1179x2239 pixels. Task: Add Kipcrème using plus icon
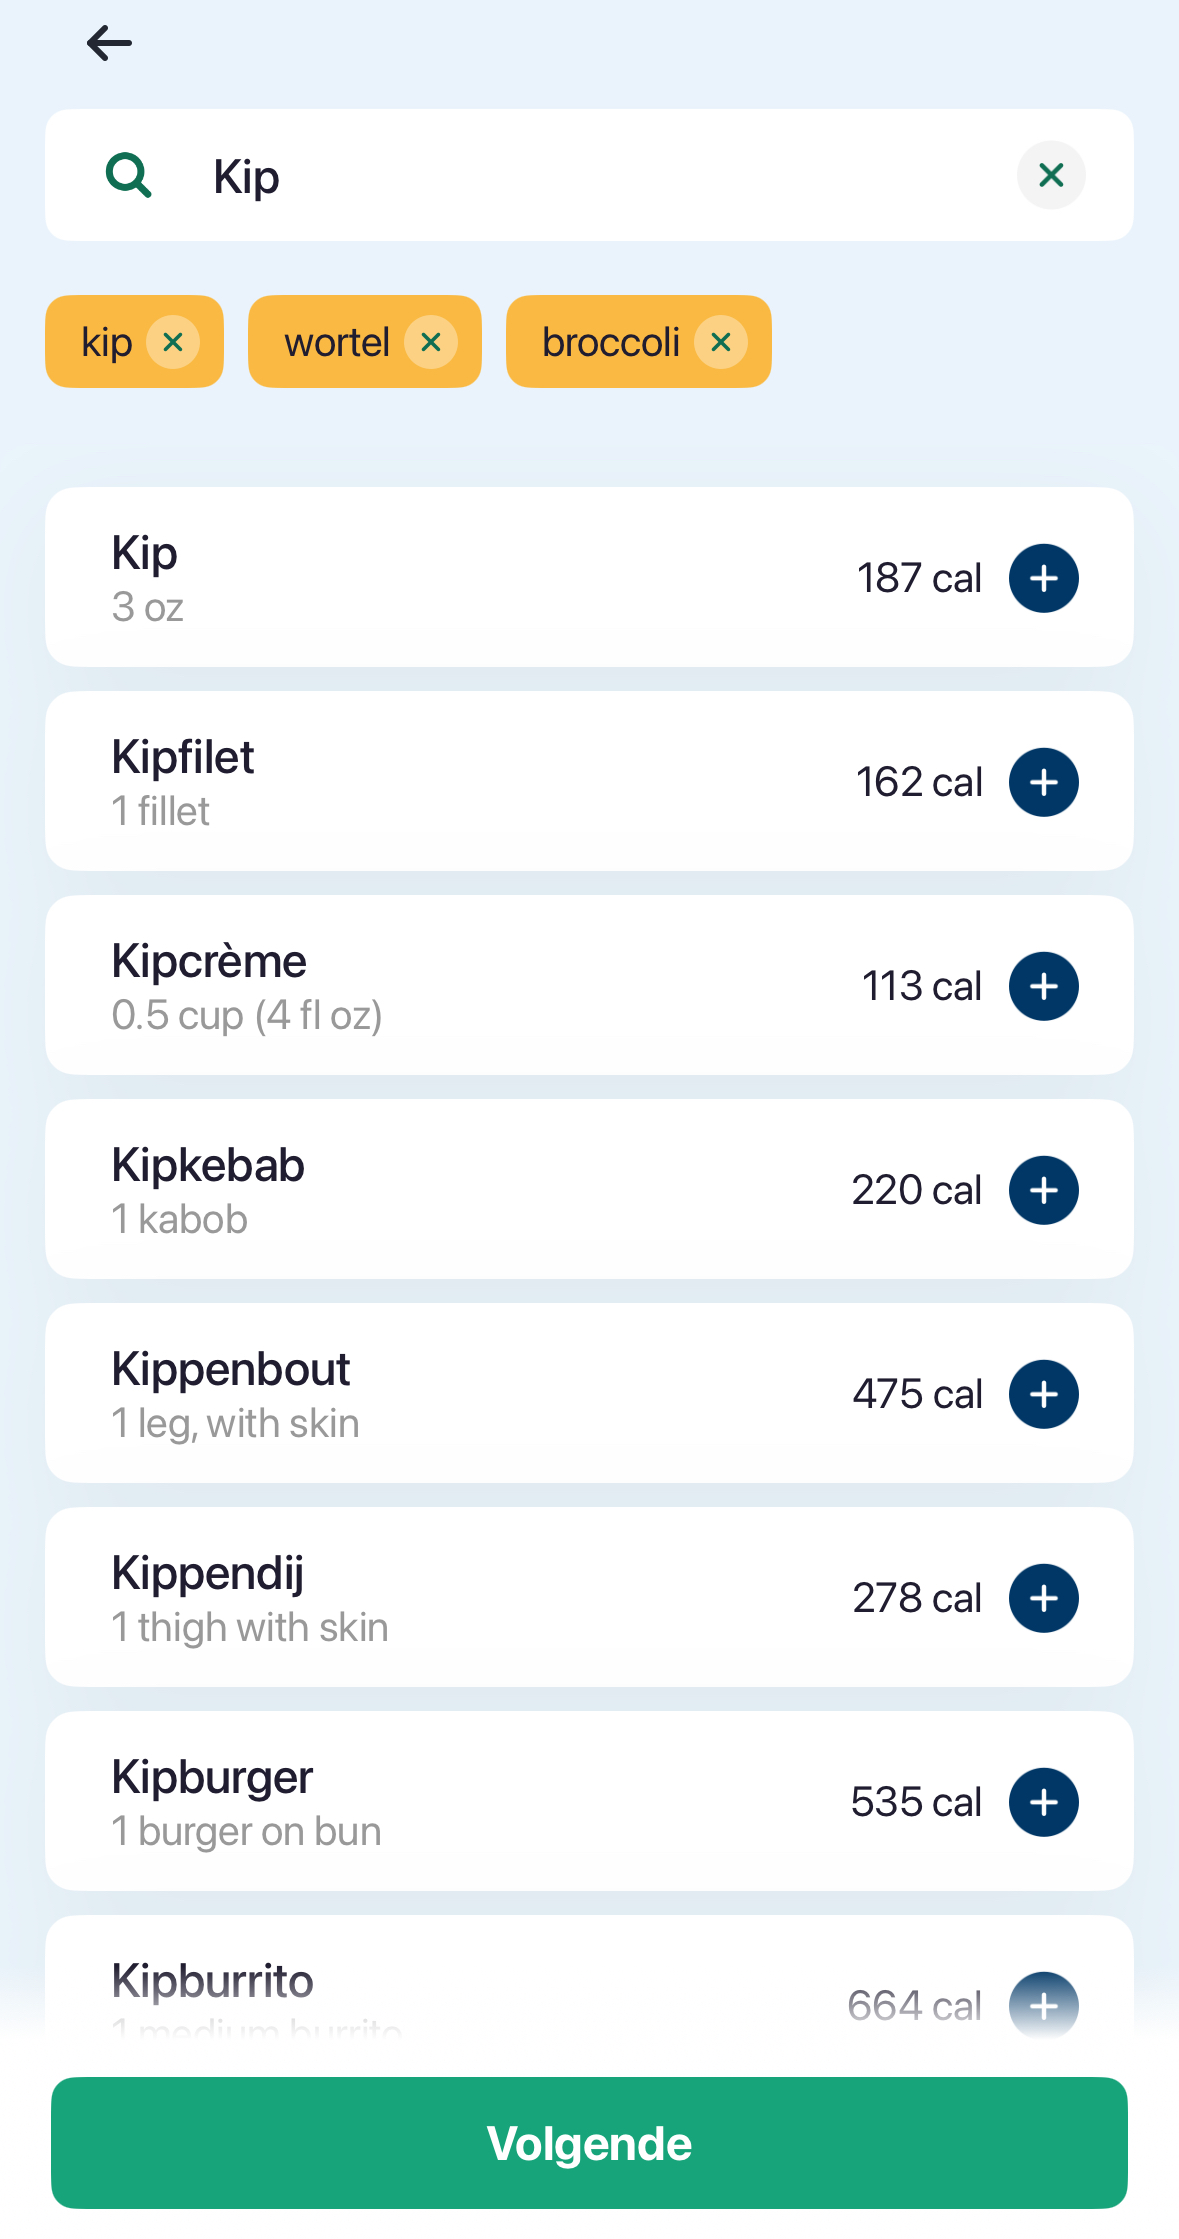pyautogui.click(x=1043, y=986)
